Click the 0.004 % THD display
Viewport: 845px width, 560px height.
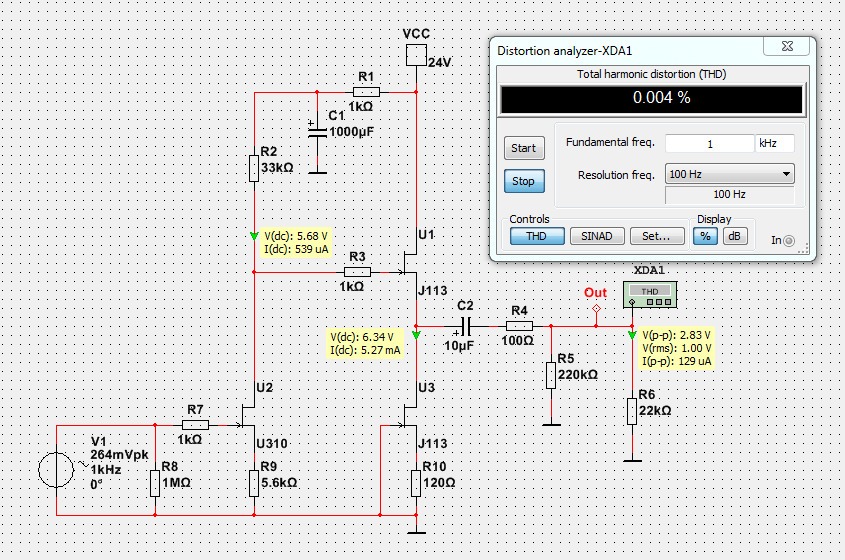pos(652,98)
